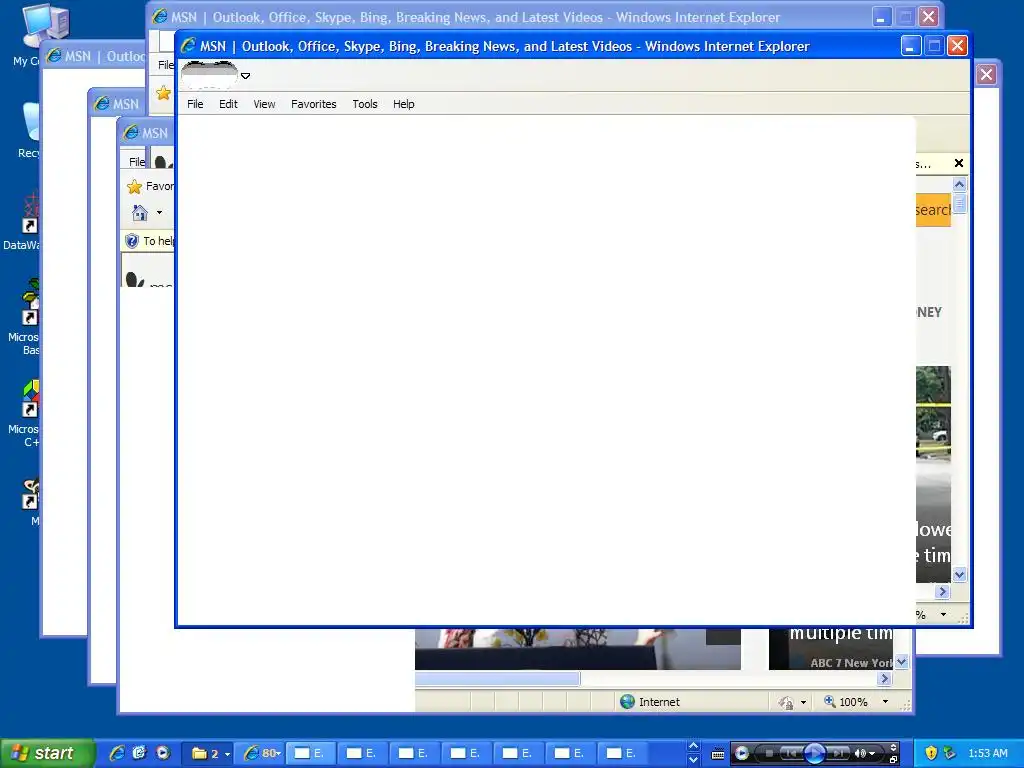Click the up arrow of the front window's vertical scrollbar

(959, 185)
